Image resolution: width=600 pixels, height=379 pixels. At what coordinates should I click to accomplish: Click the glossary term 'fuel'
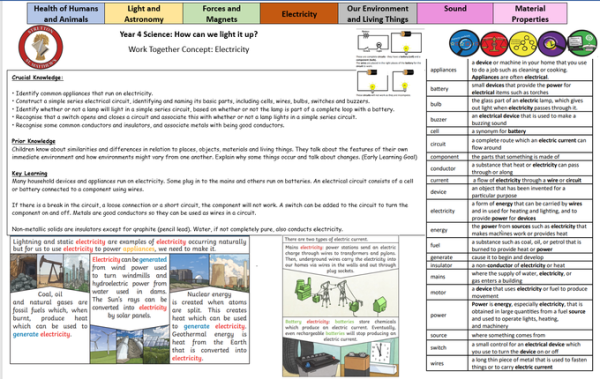click(x=435, y=245)
